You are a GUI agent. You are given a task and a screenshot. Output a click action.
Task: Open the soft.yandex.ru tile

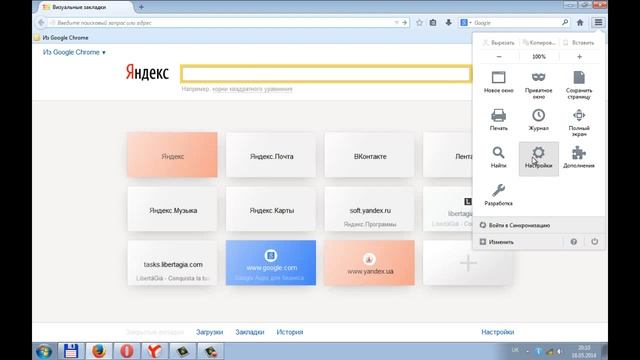(x=370, y=209)
